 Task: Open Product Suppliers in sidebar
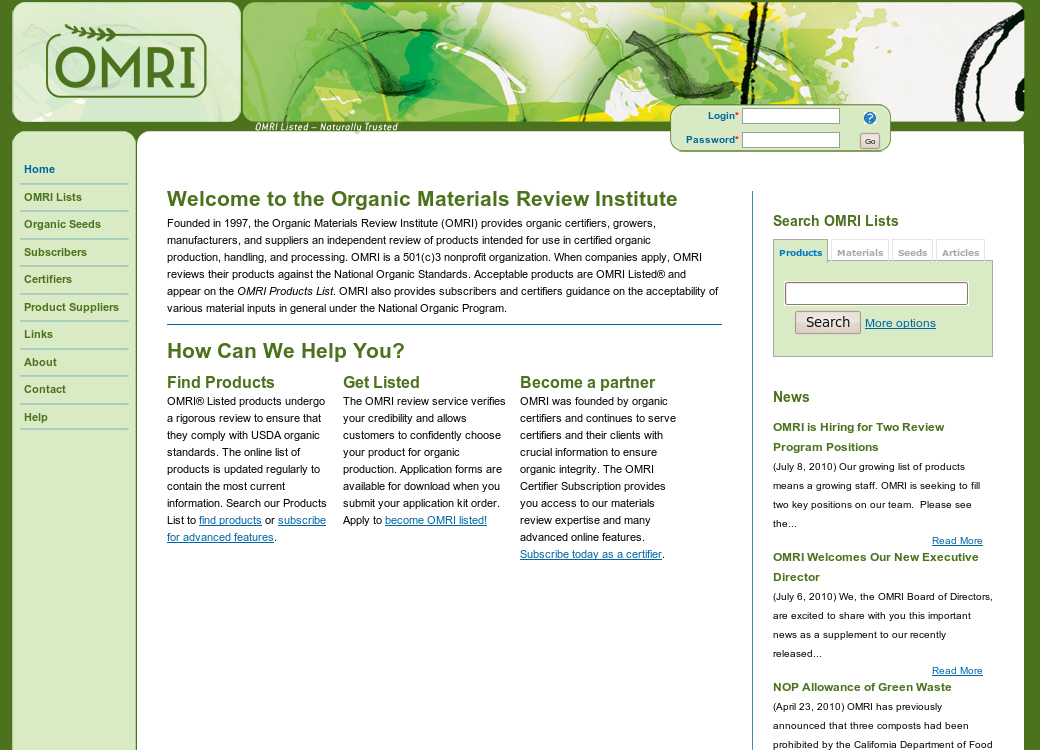pos(71,307)
